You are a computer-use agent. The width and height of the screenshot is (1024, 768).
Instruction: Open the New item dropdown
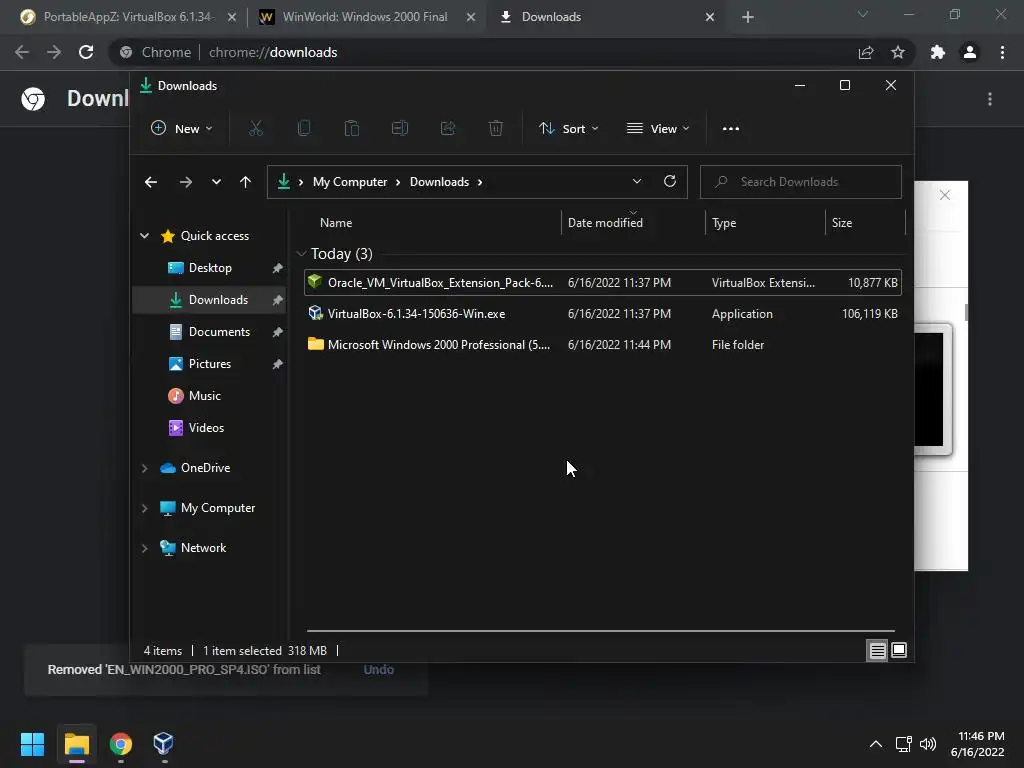click(182, 129)
